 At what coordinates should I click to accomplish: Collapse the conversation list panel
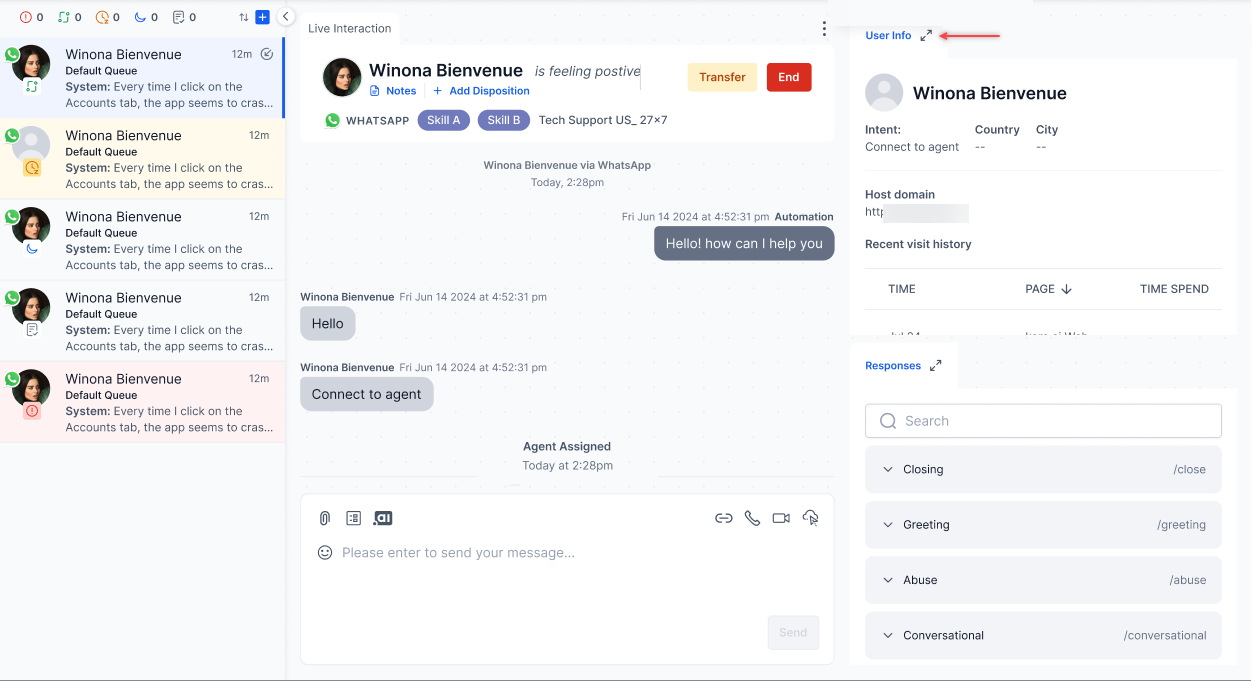285,17
